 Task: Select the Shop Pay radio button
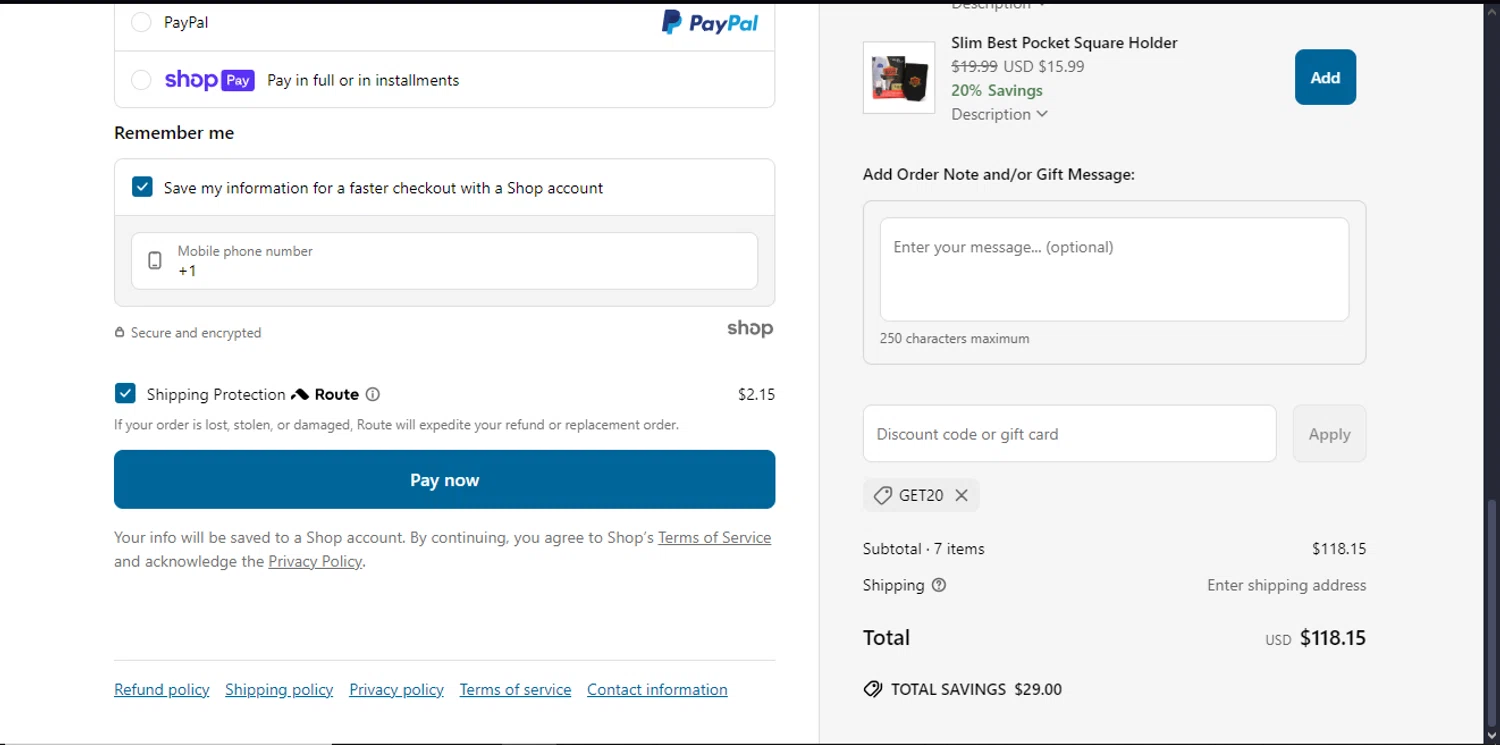[x=142, y=80]
